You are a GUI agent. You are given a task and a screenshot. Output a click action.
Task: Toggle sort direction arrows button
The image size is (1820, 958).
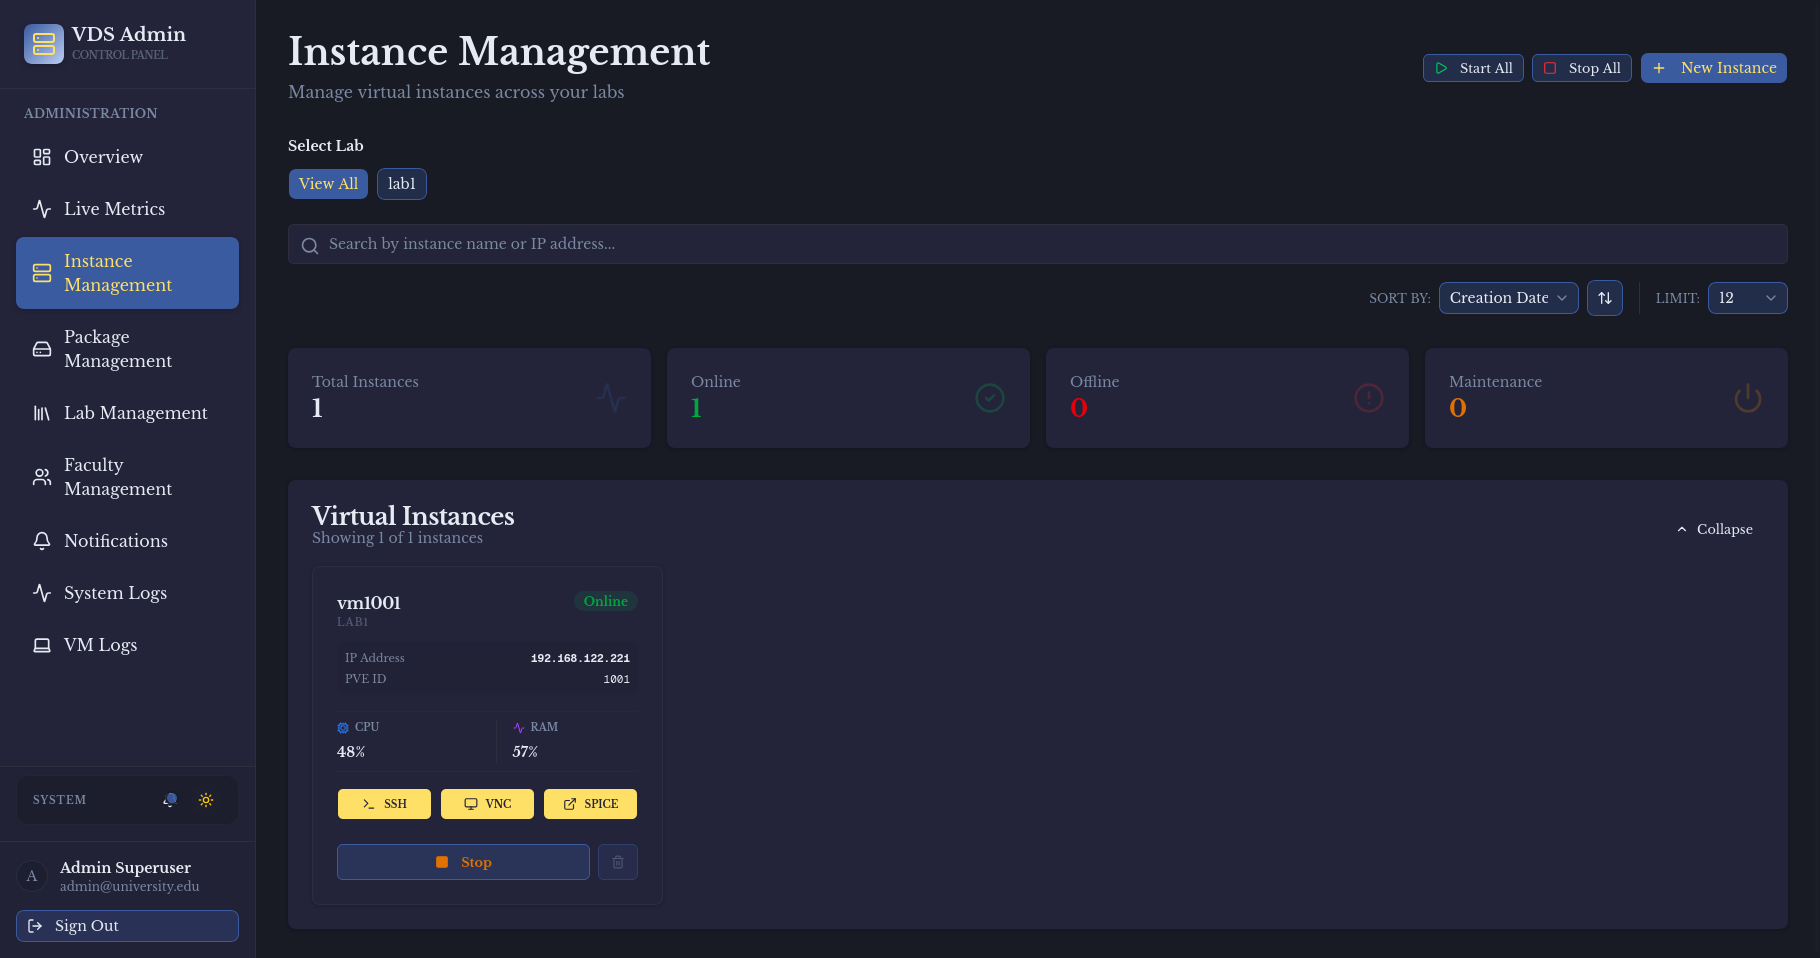[1605, 298]
